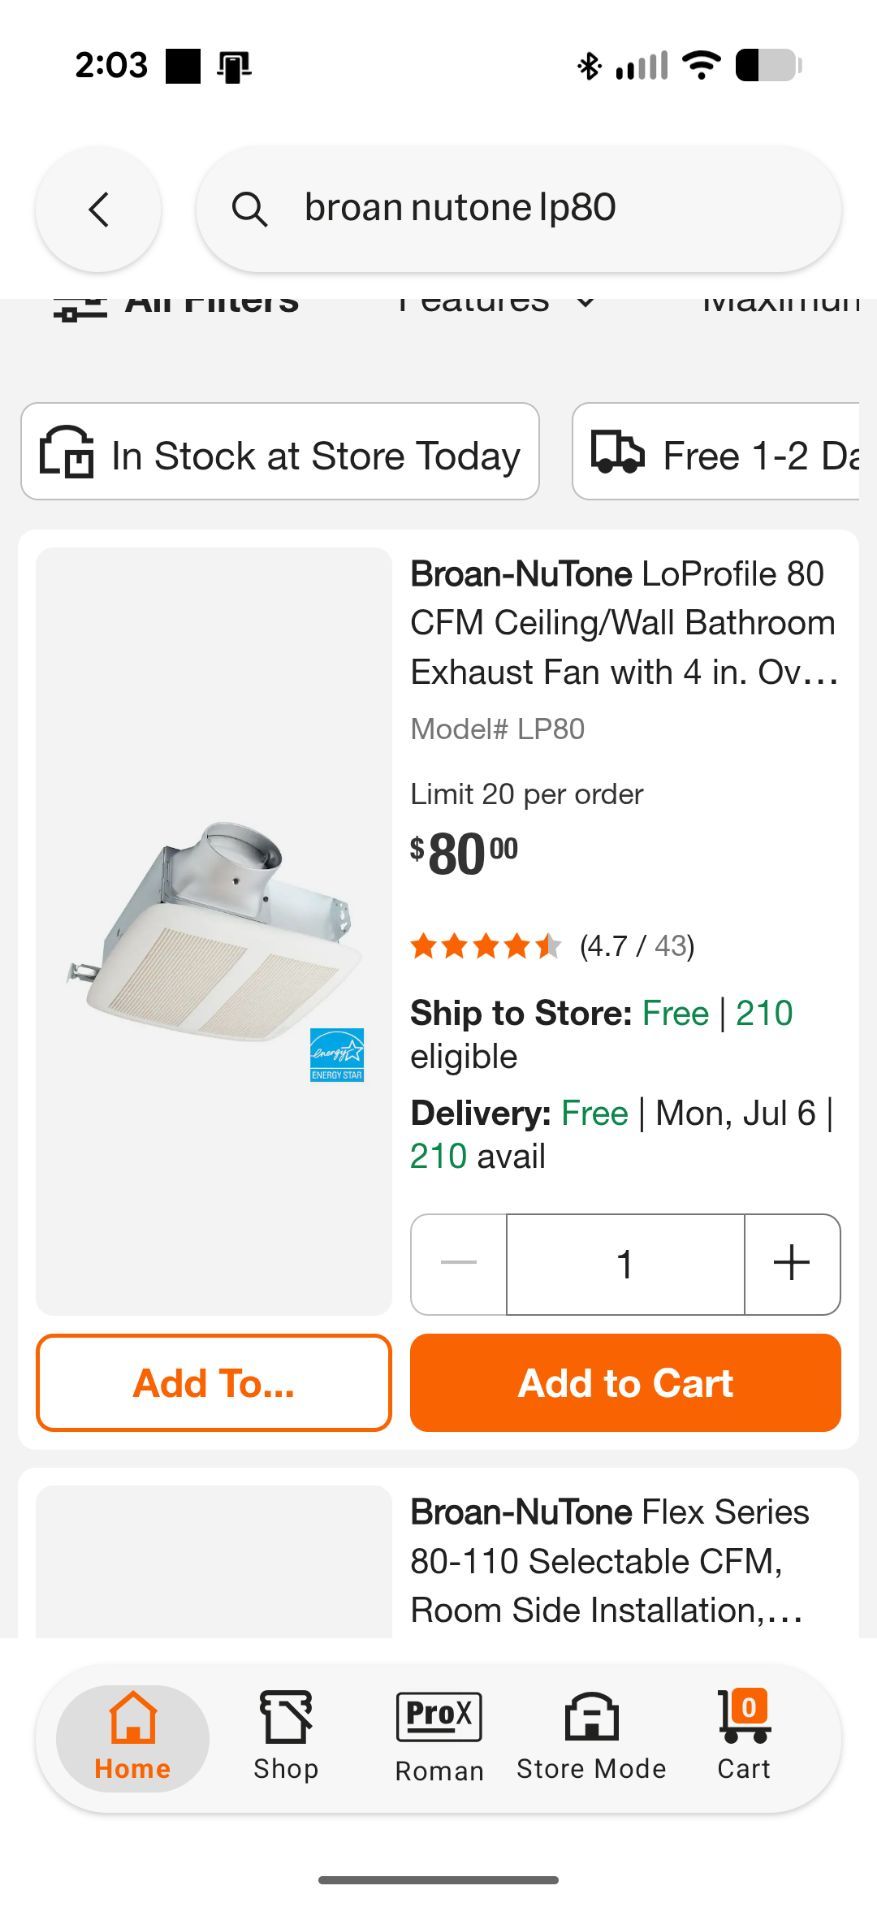The height and width of the screenshot is (1920, 877).
Task: Decrease LP80 fan quantity with minus
Action: click(x=459, y=1263)
